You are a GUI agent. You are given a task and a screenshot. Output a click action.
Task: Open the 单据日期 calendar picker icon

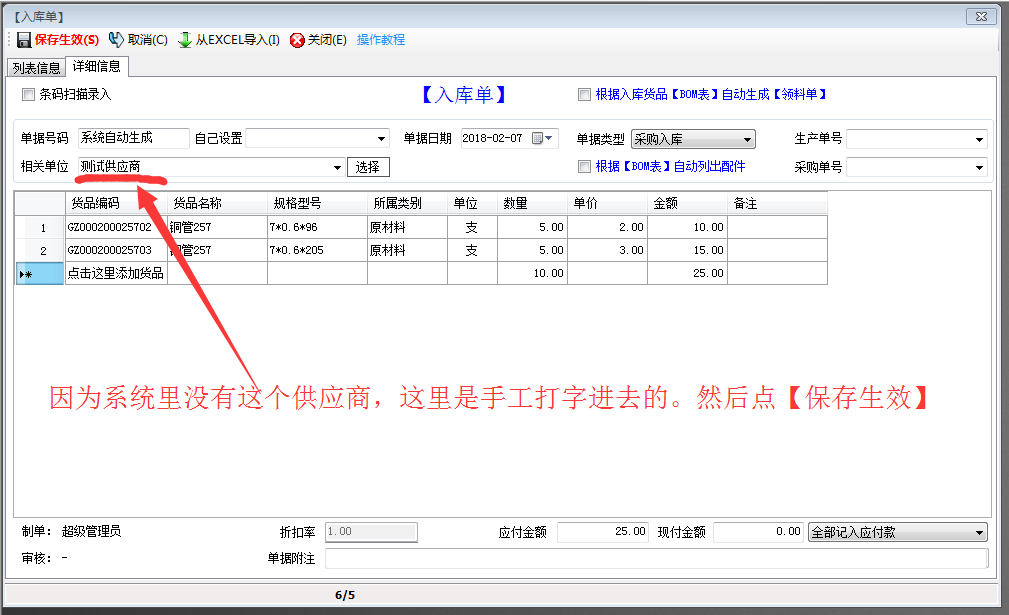[x=538, y=139]
